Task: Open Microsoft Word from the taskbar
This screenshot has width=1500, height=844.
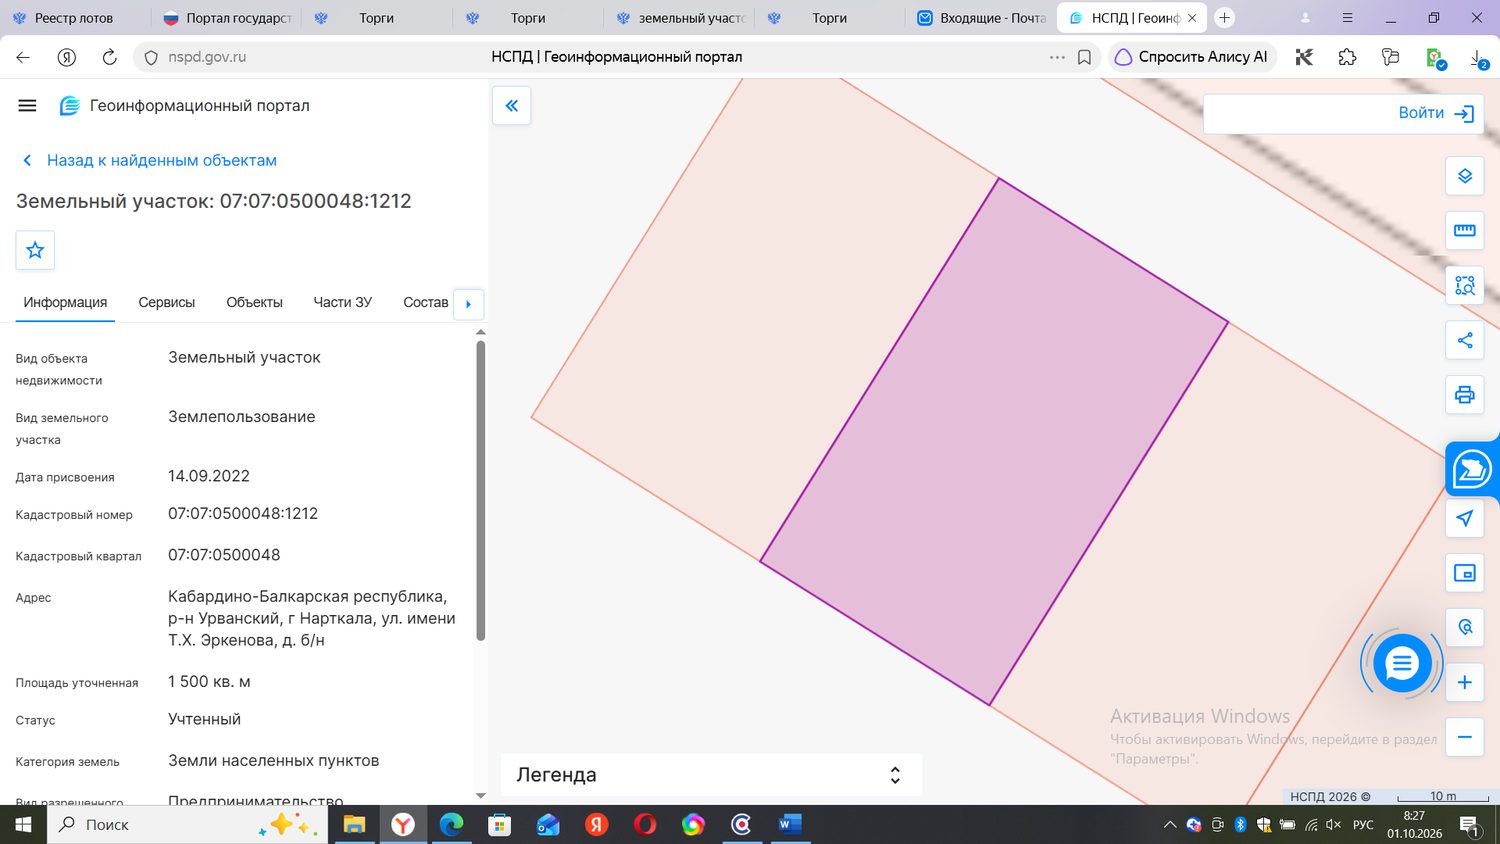Action: coord(790,825)
